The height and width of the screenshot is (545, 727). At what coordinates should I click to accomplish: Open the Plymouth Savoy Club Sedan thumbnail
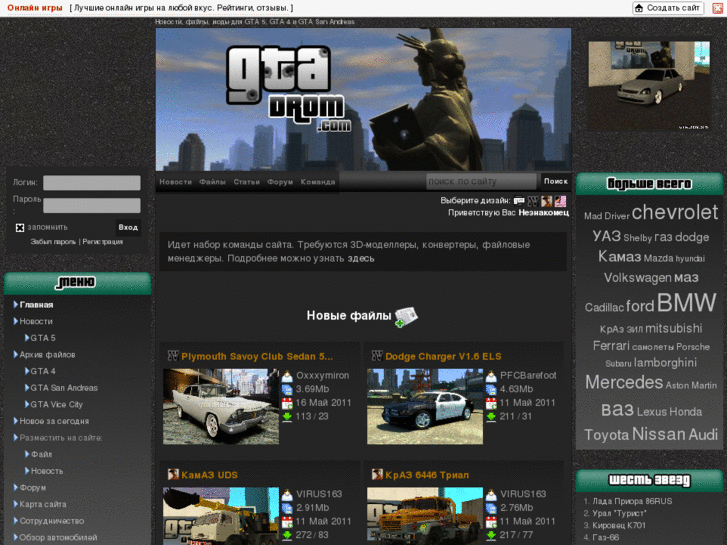click(x=221, y=406)
